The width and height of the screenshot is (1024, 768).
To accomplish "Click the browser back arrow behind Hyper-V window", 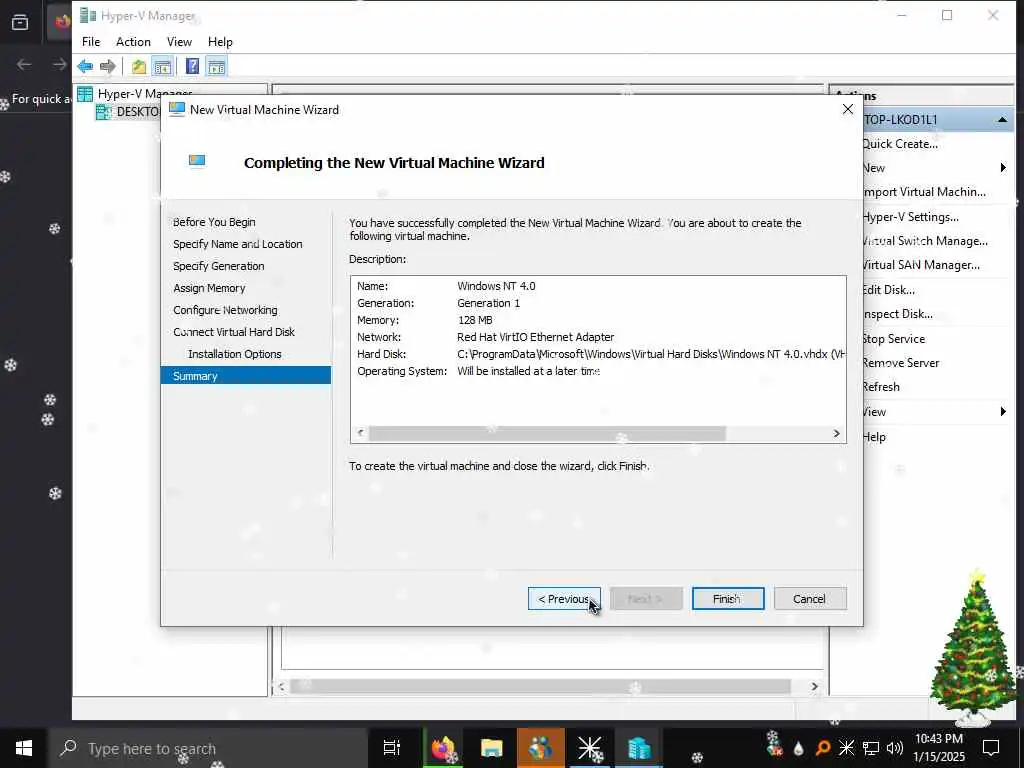I will coord(24,64).
